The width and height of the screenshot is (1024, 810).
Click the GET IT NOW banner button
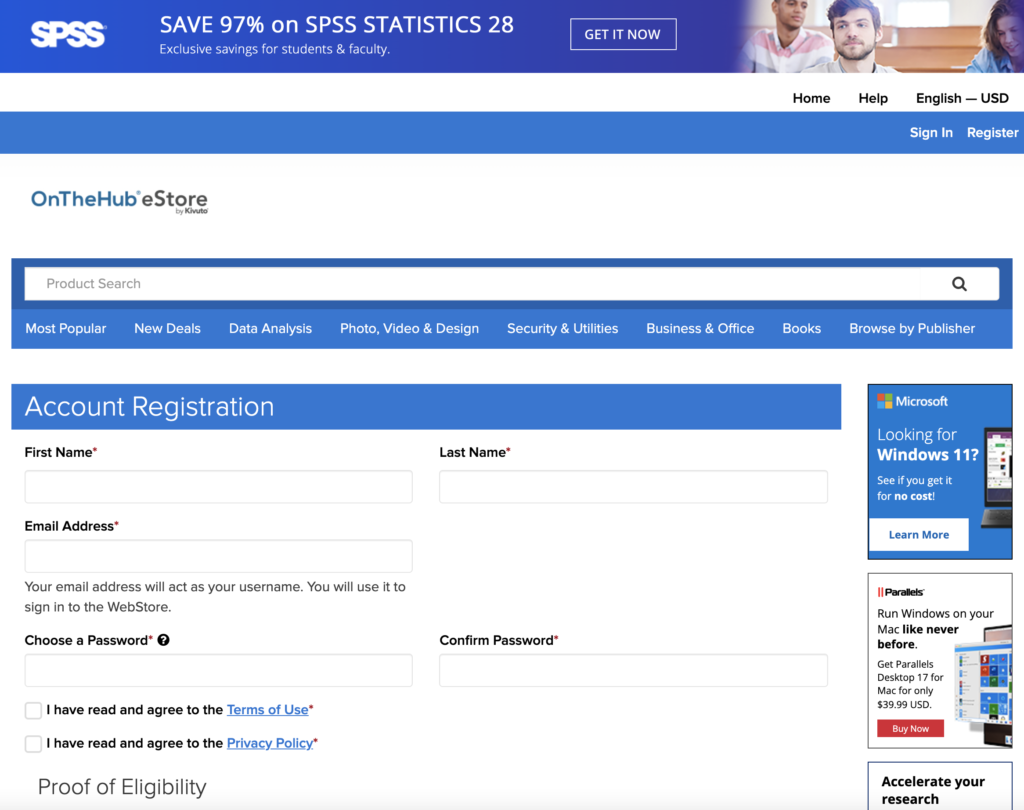click(x=623, y=34)
